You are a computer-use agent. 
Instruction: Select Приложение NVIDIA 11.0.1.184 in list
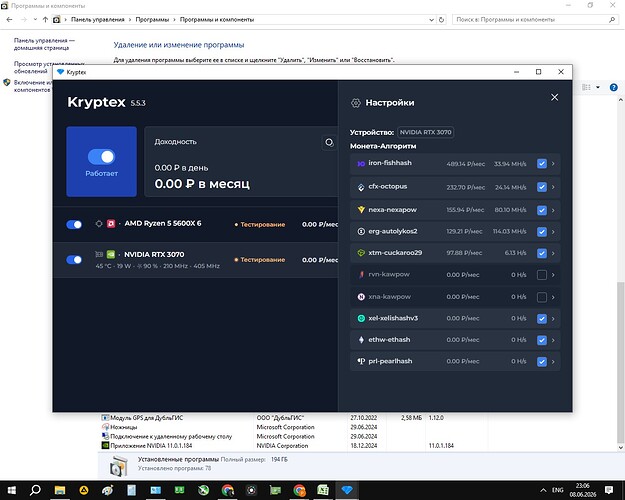pos(151,446)
